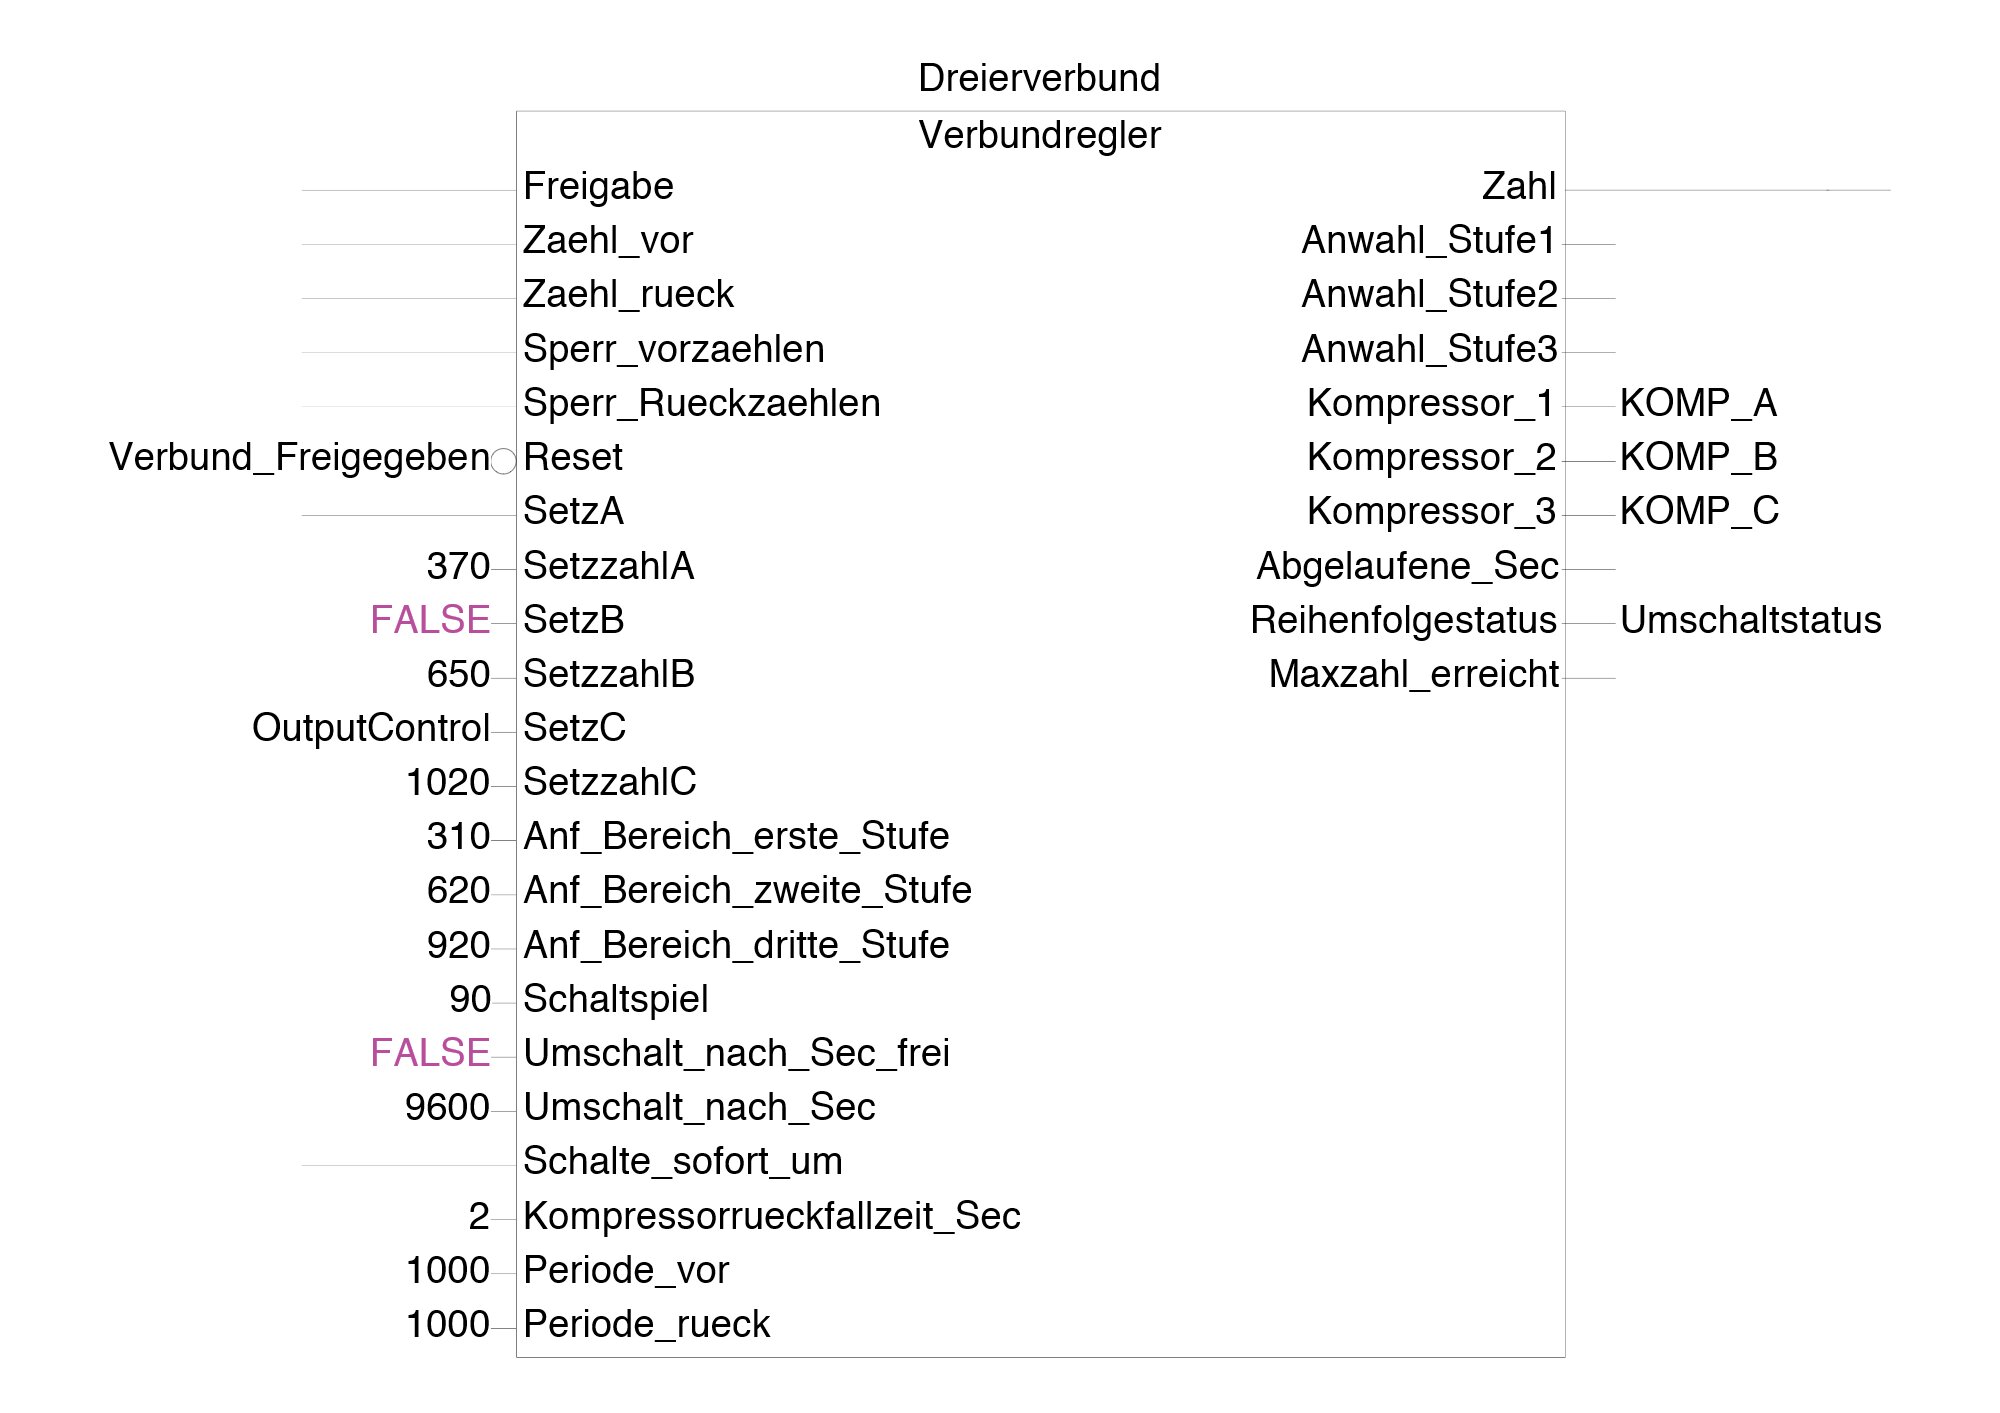Click the SetzzahlC value 1020
2000x1413 pixels.
pyautogui.click(x=448, y=782)
